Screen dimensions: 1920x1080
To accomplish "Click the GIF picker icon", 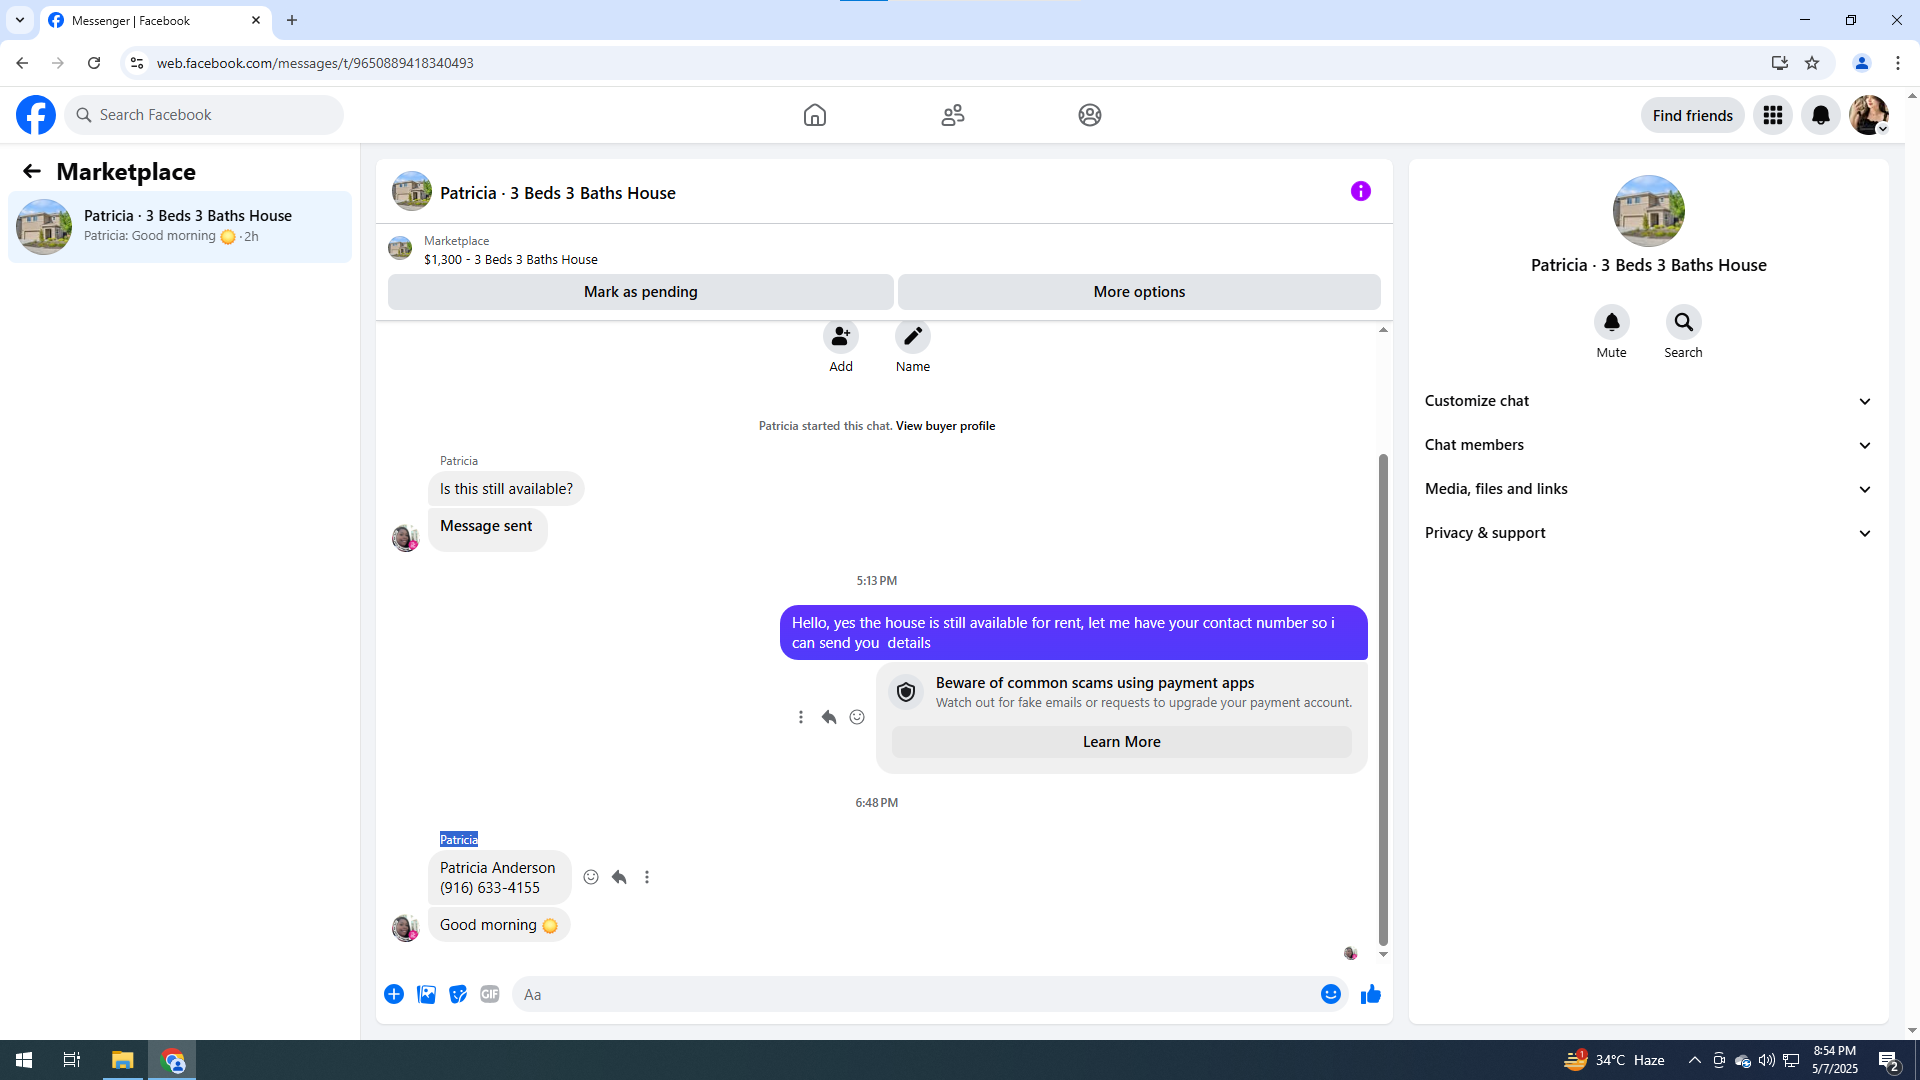I will pos(489,994).
